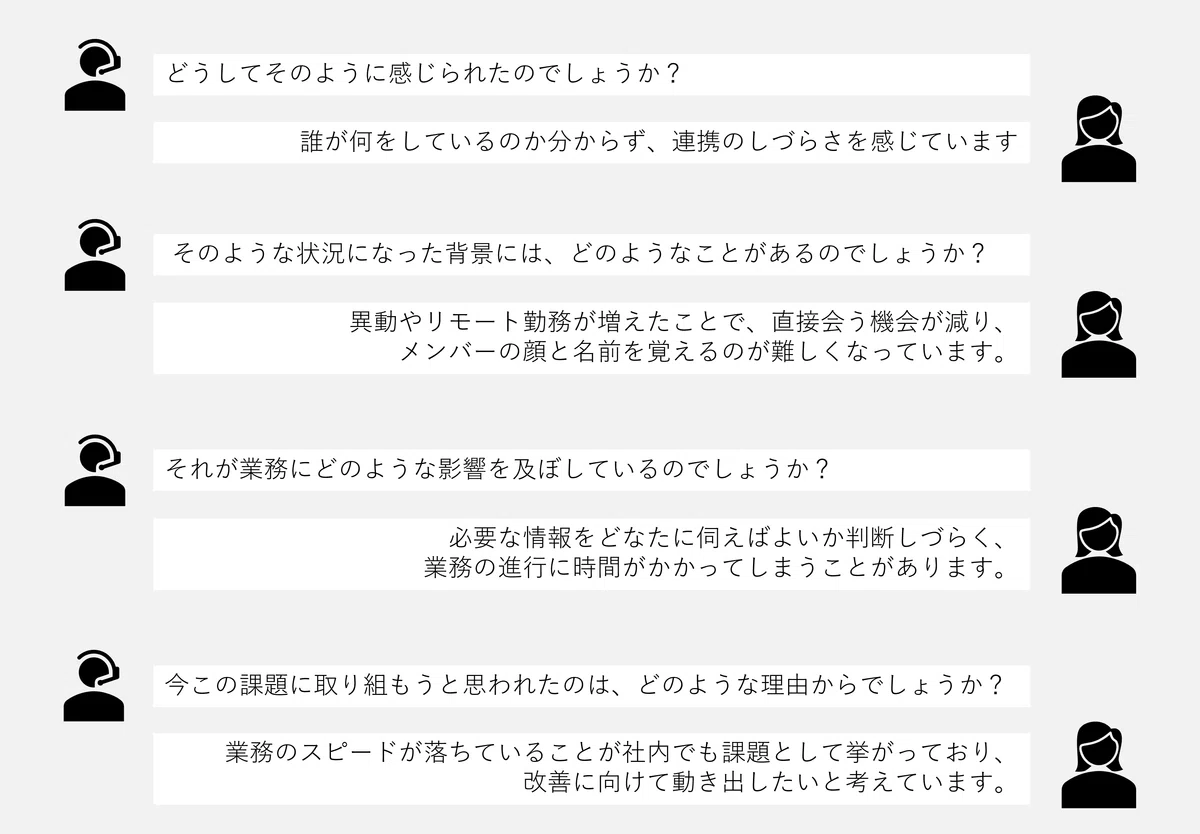Image resolution: width=1200 pixels, height=834 pixels.
Task: Click operator icon next to そのような状況になった背景 question
Action: tap(95, 256)
